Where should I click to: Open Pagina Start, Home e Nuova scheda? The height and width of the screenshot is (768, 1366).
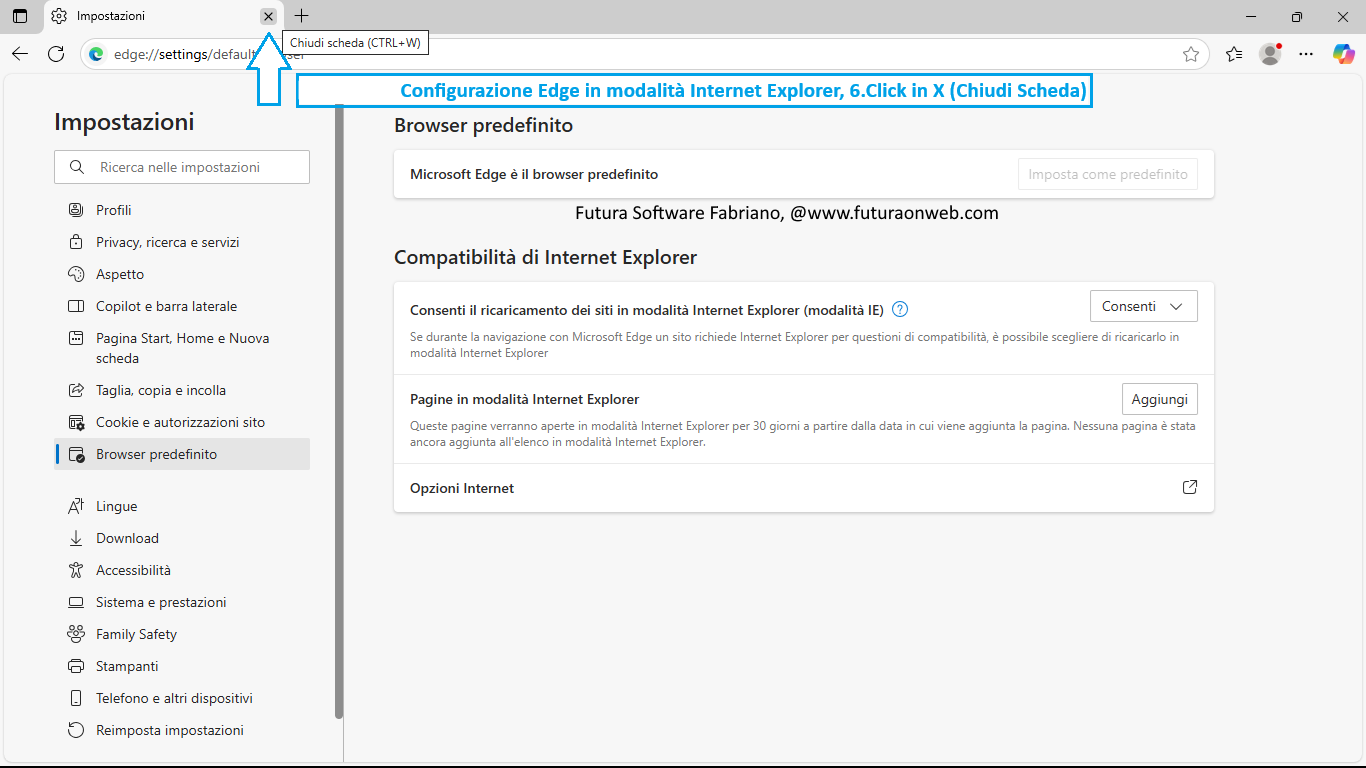[182, 348]
